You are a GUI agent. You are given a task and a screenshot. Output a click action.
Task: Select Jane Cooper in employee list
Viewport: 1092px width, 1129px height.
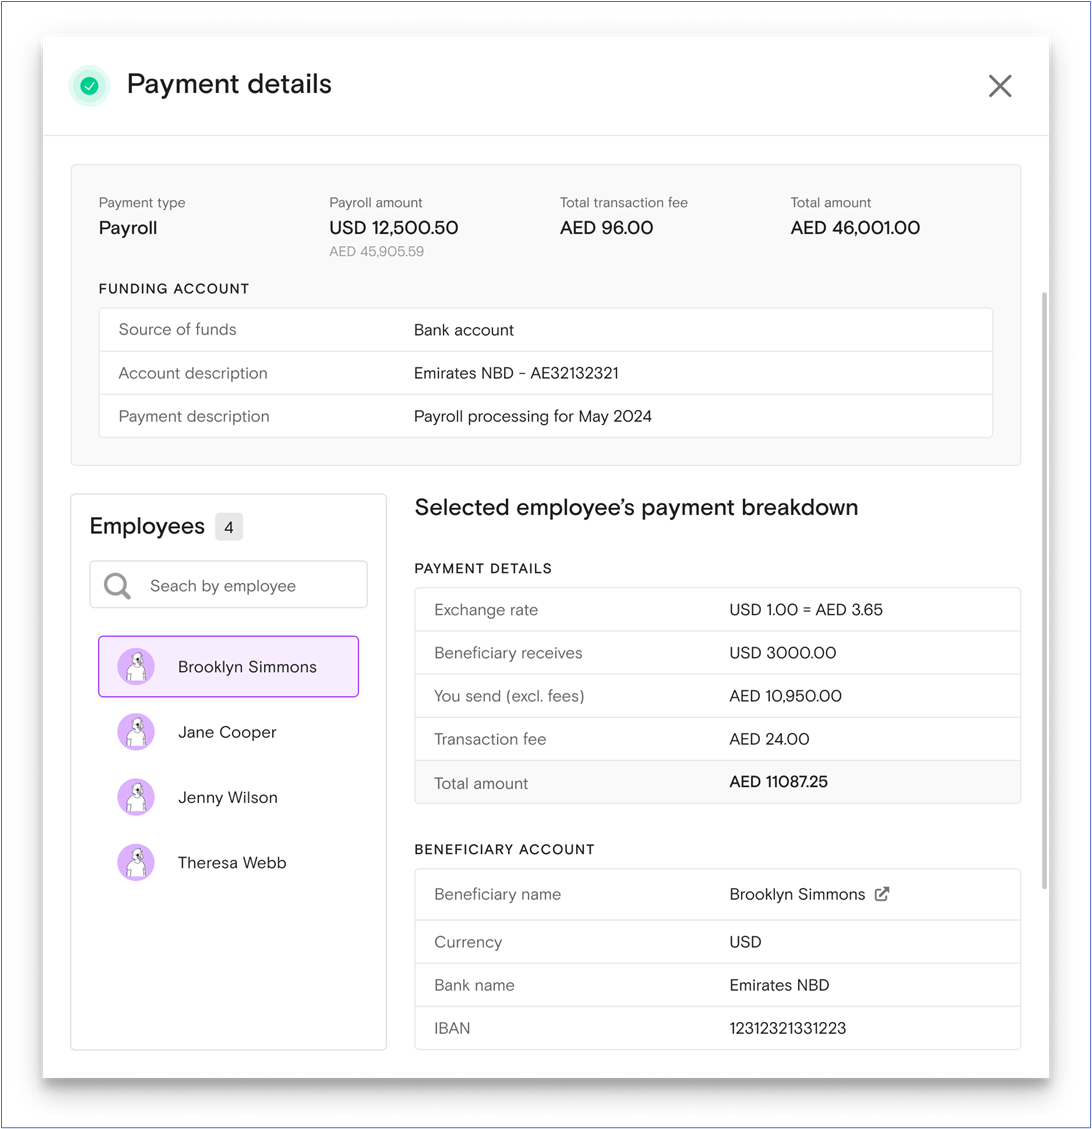click(x=227, y=732)
